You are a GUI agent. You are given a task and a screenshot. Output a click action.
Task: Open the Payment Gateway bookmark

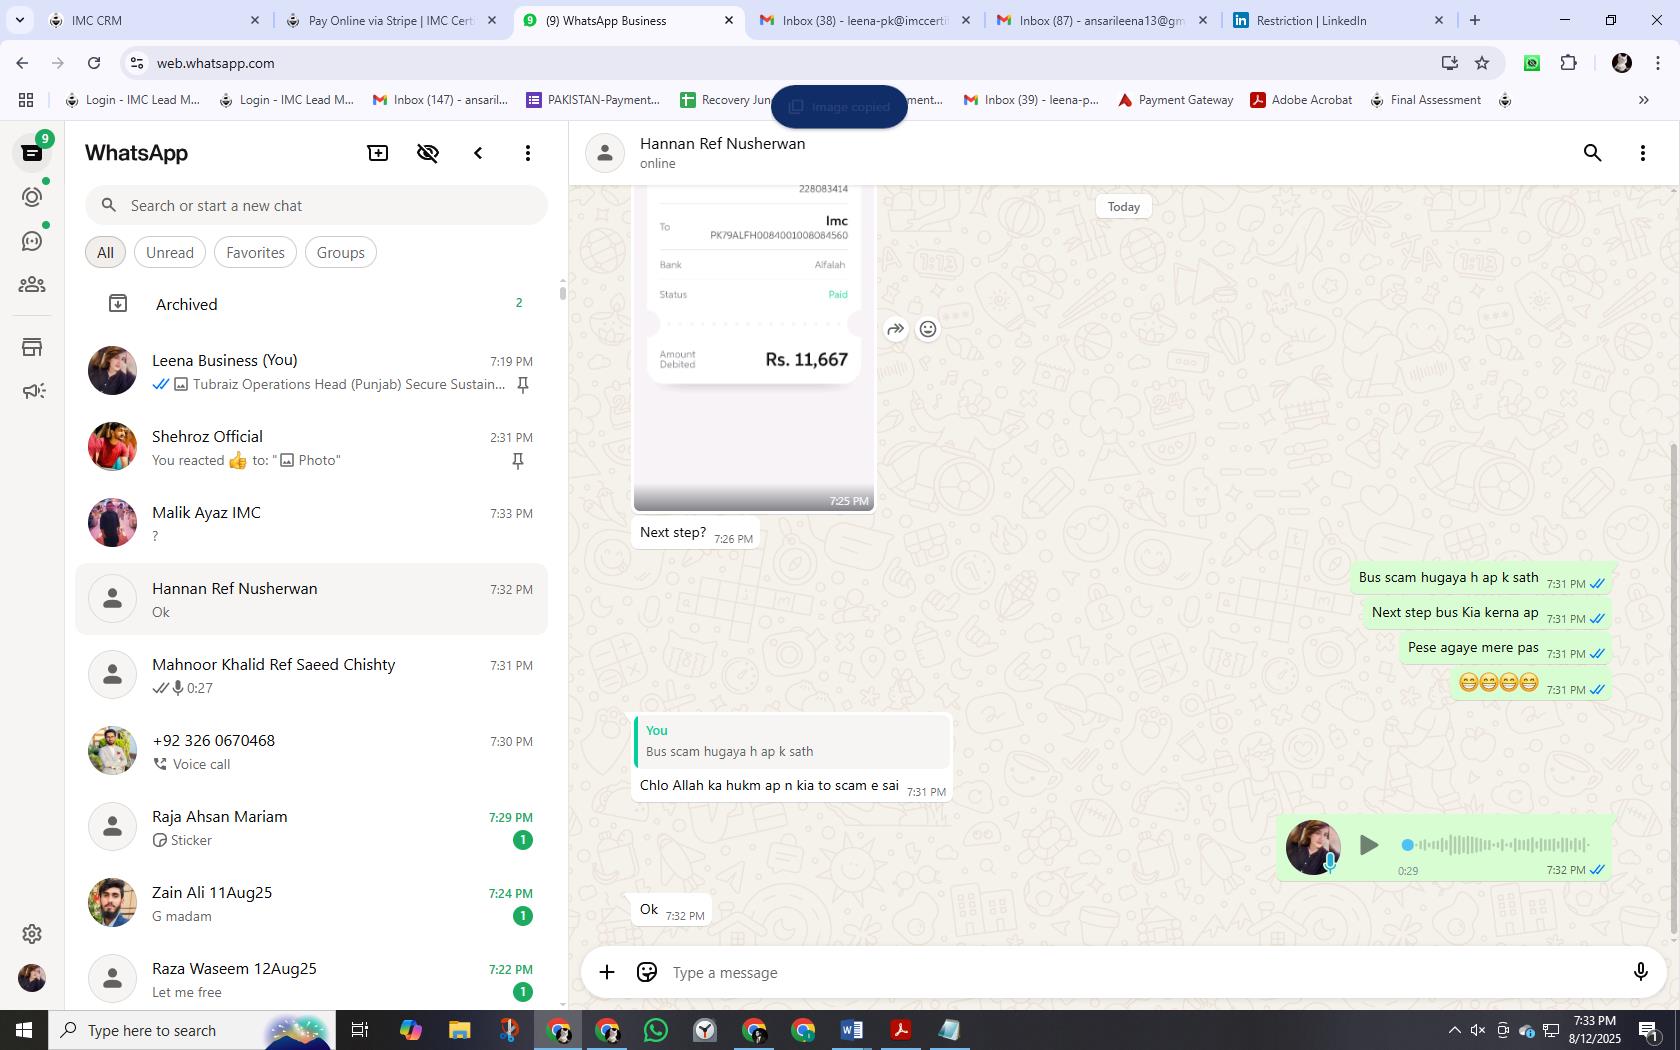1175,100
